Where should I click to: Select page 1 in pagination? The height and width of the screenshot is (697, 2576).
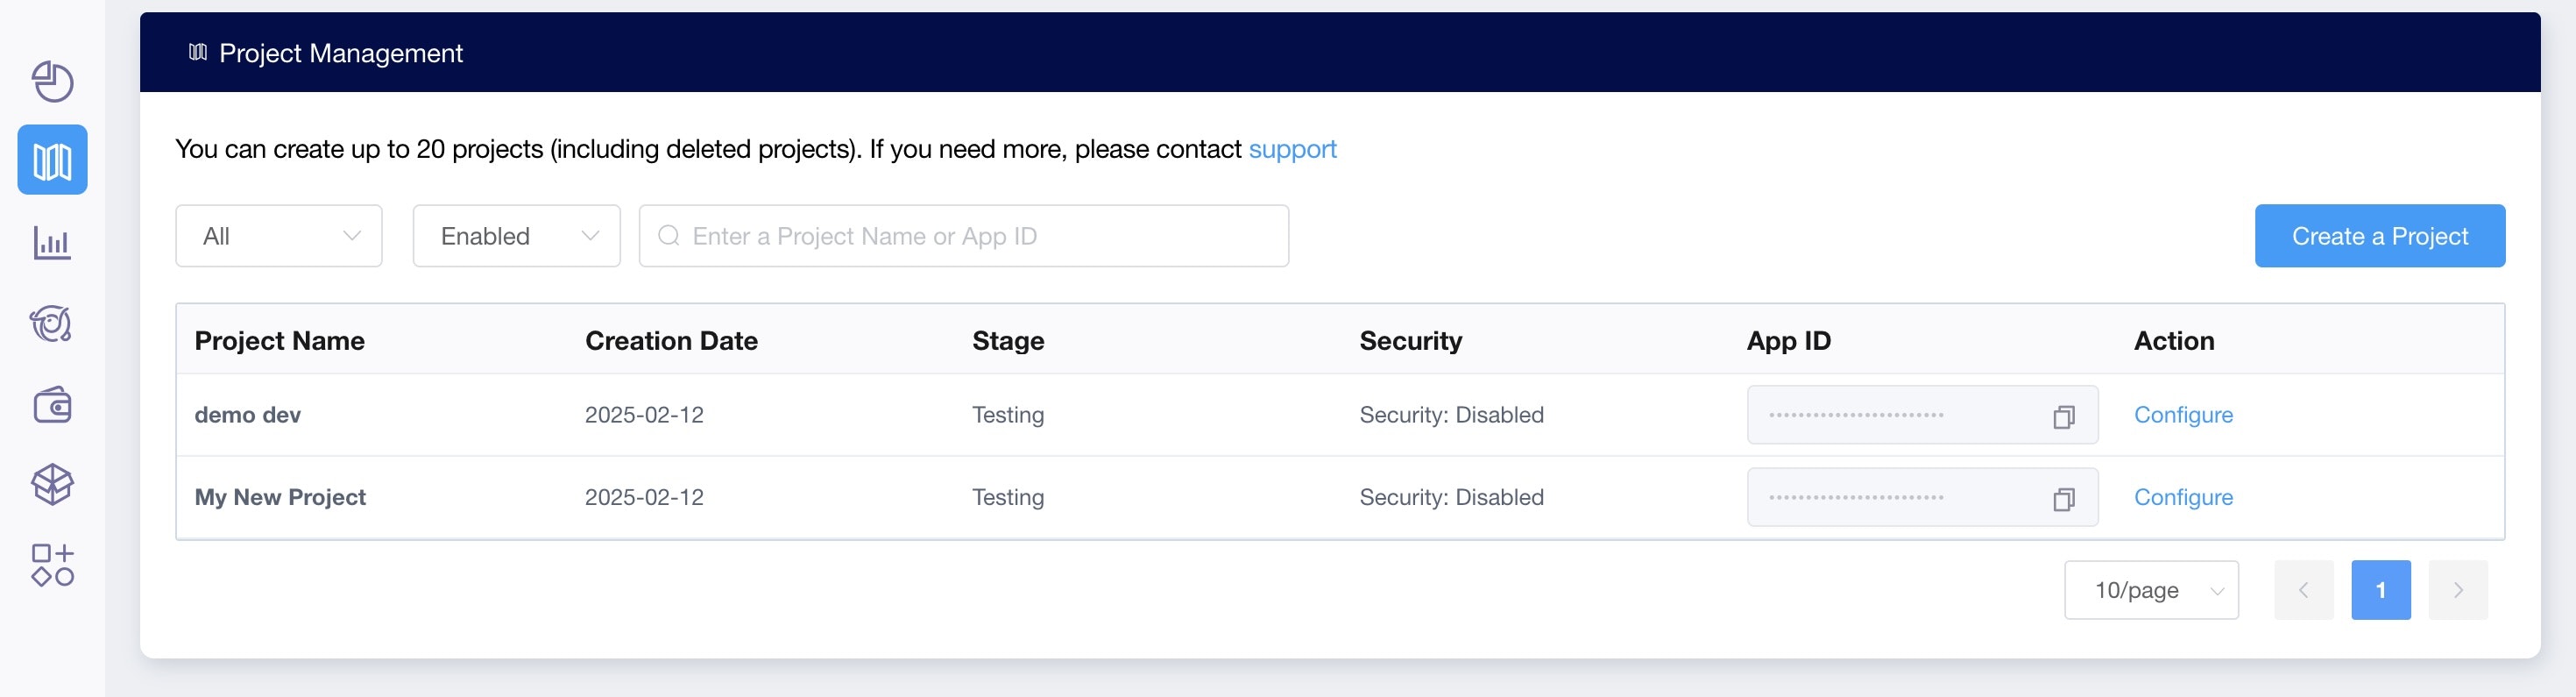(x=2380, y=590)
